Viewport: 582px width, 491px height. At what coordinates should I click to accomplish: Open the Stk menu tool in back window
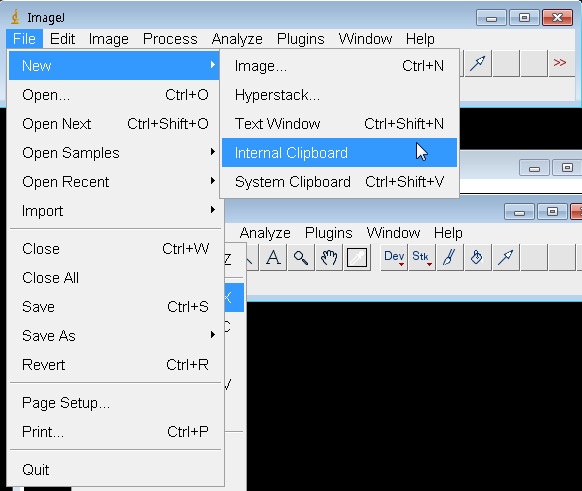point(422,257)
